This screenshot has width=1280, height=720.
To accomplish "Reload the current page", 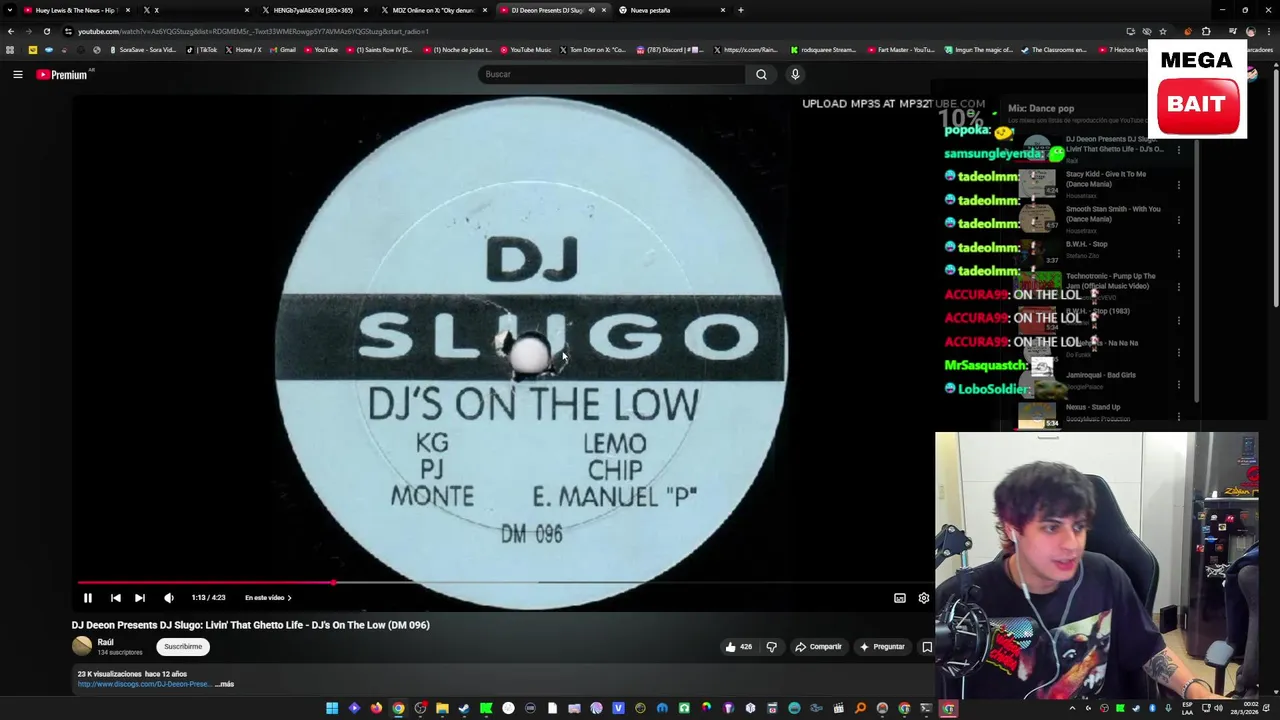I will tap(46, 31).
